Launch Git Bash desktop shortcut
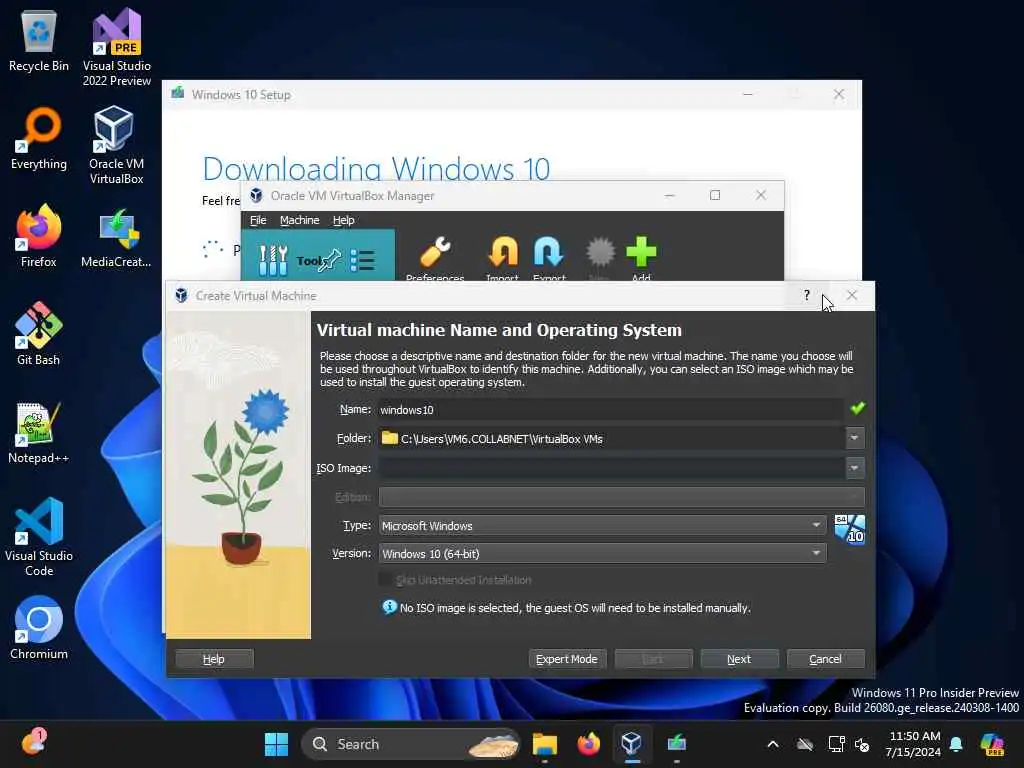 pyautogui.click(x=39, y=334)
